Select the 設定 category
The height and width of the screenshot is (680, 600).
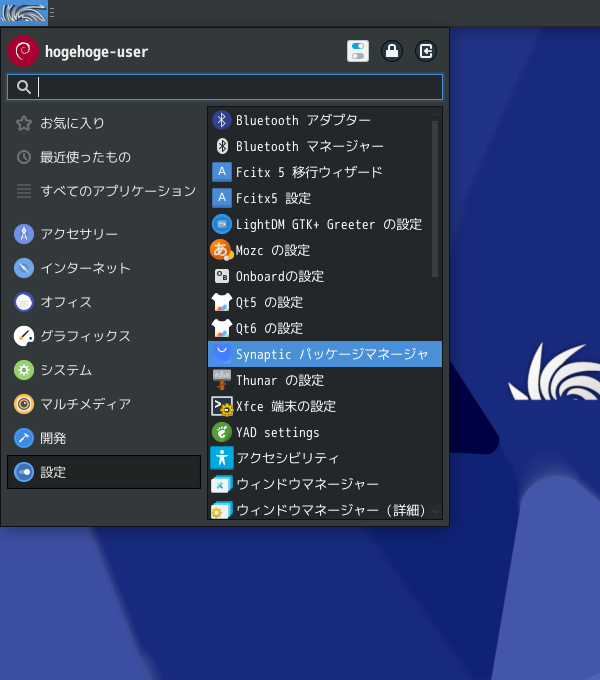104,472
